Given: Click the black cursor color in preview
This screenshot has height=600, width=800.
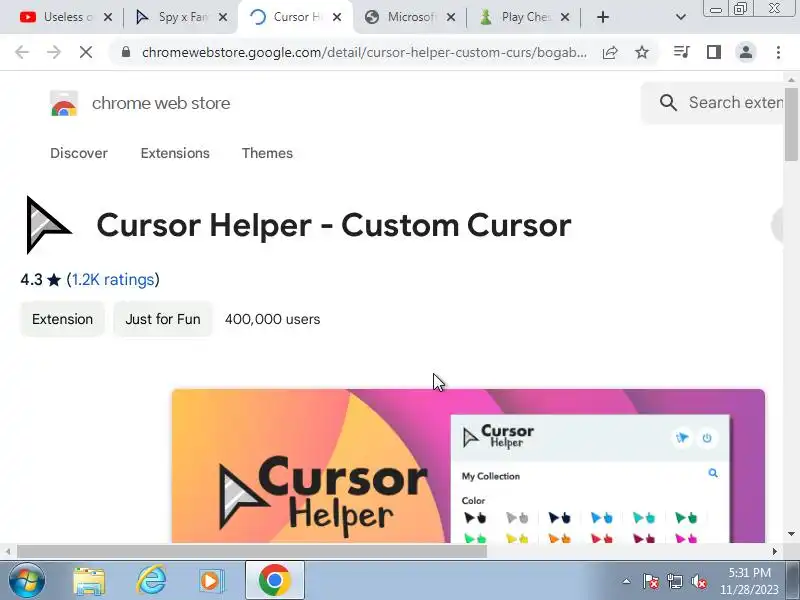Looking at the screenshot, I should pos(474,518).
